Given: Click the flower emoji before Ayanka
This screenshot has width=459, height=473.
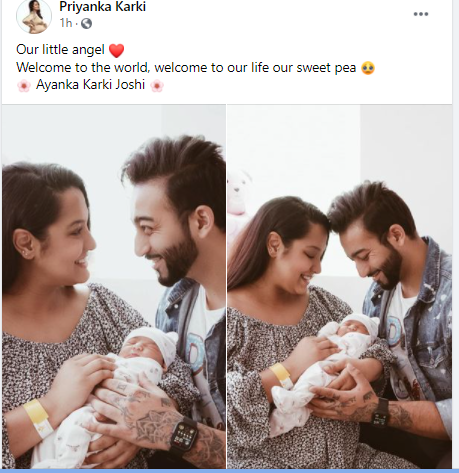Looking at the screenshot, I should (24, 86).
